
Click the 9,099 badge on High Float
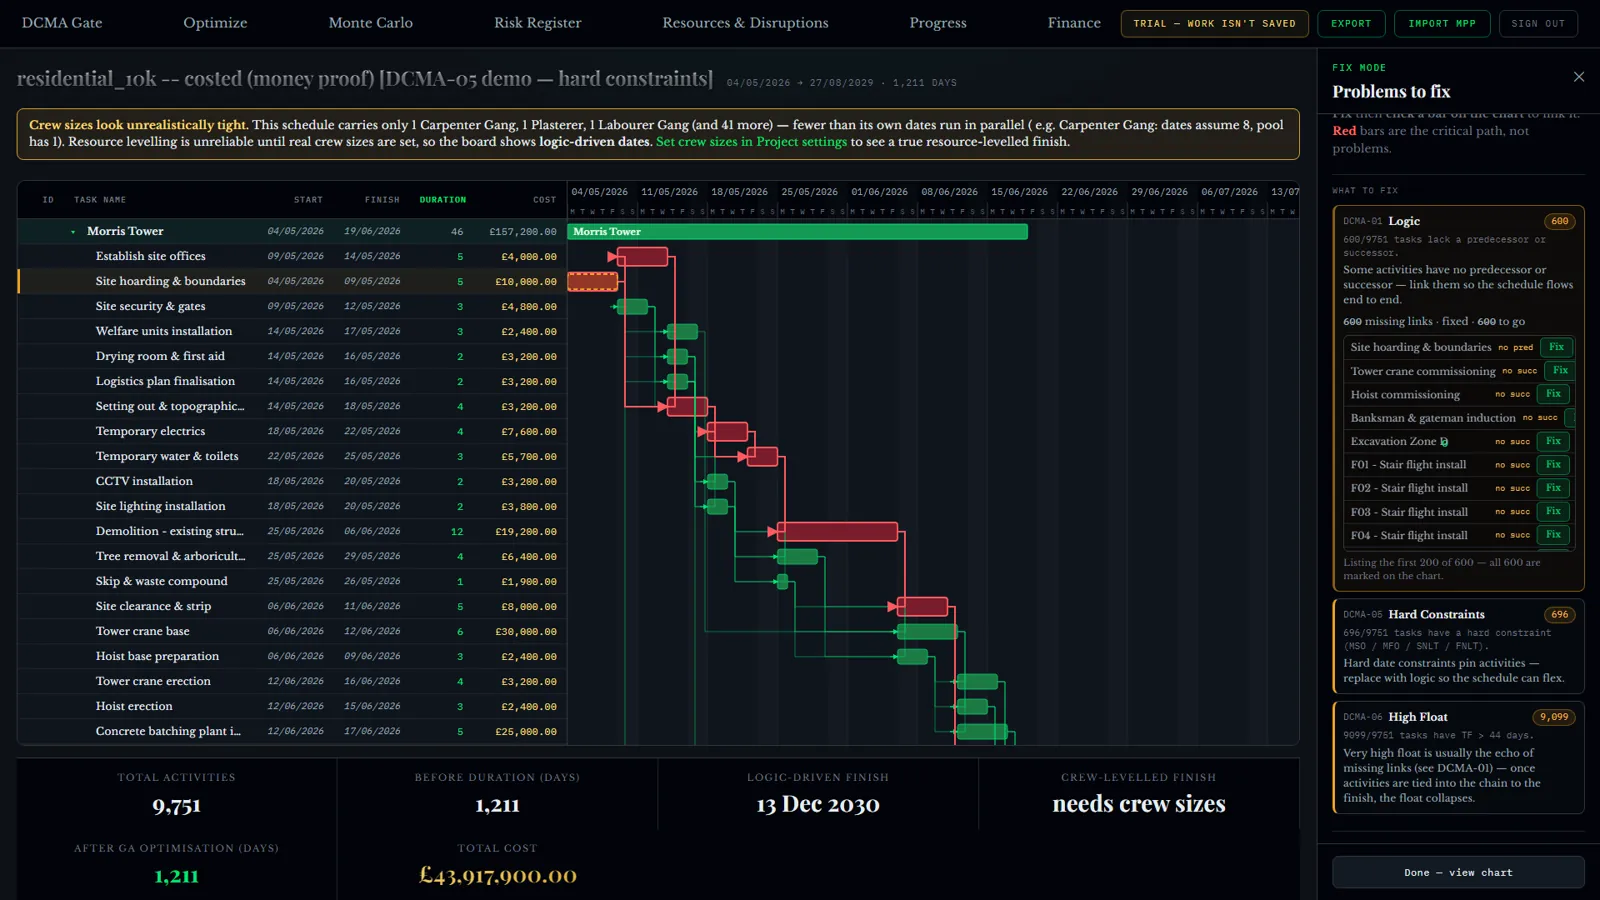(x=1553, y=717)
